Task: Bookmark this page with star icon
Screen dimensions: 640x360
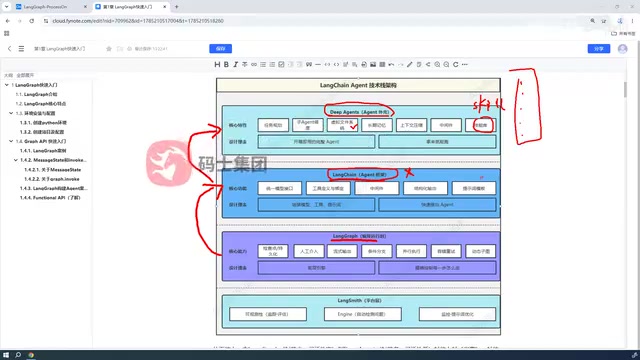Action: pos(604,21)
